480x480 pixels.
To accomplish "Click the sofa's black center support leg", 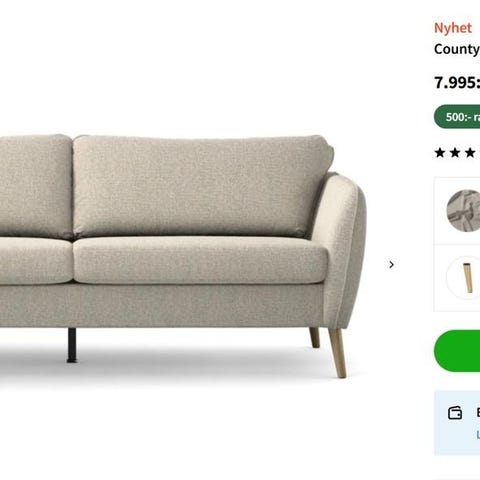I will 72,345.
